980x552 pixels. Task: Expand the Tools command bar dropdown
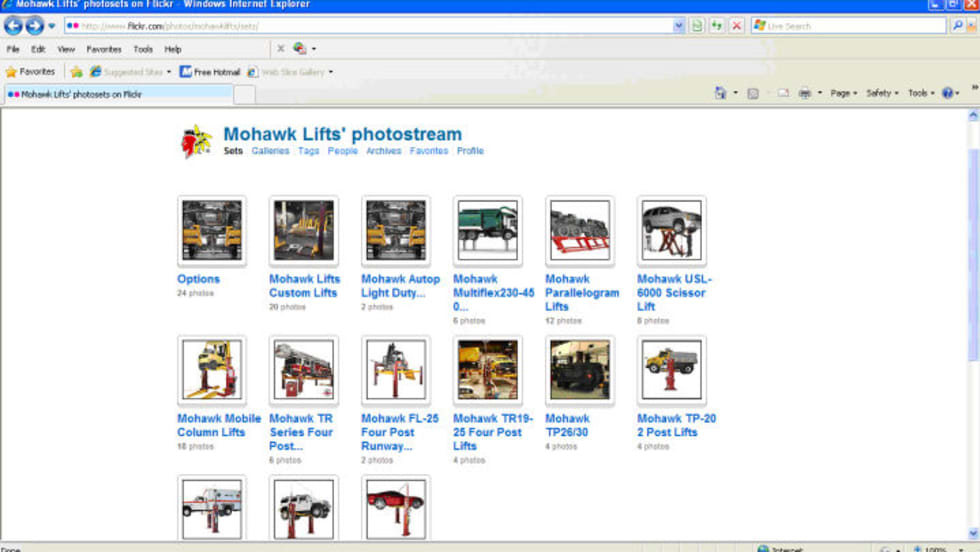[921, 93]
